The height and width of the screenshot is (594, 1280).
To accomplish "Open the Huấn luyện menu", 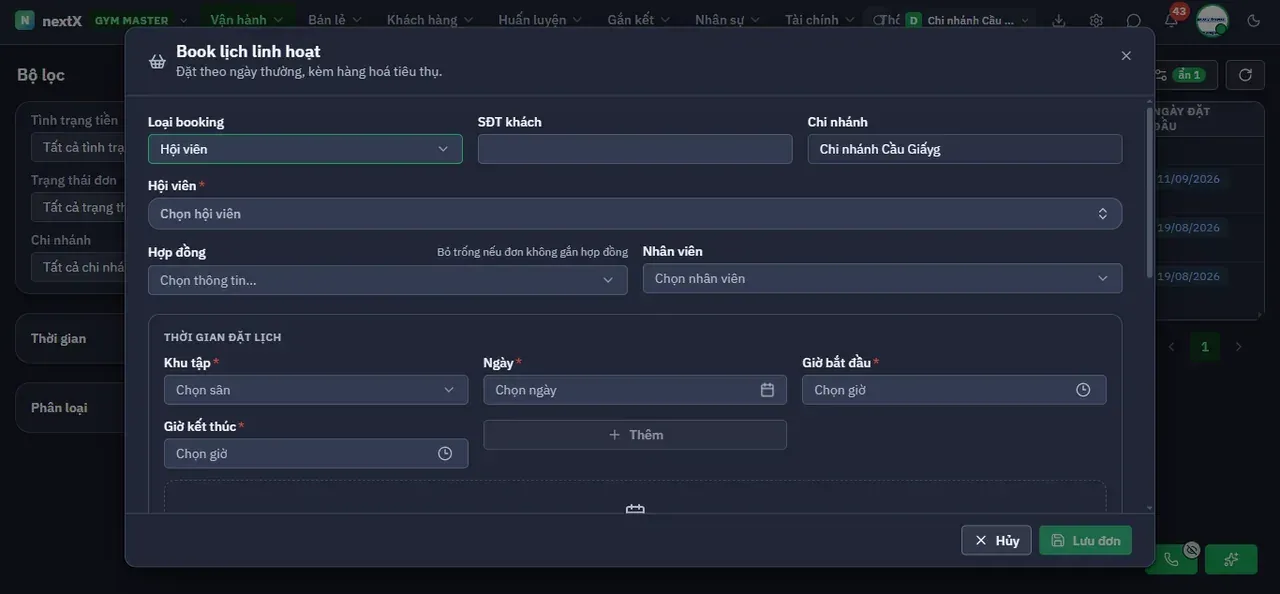I will (x=539, y=20).
